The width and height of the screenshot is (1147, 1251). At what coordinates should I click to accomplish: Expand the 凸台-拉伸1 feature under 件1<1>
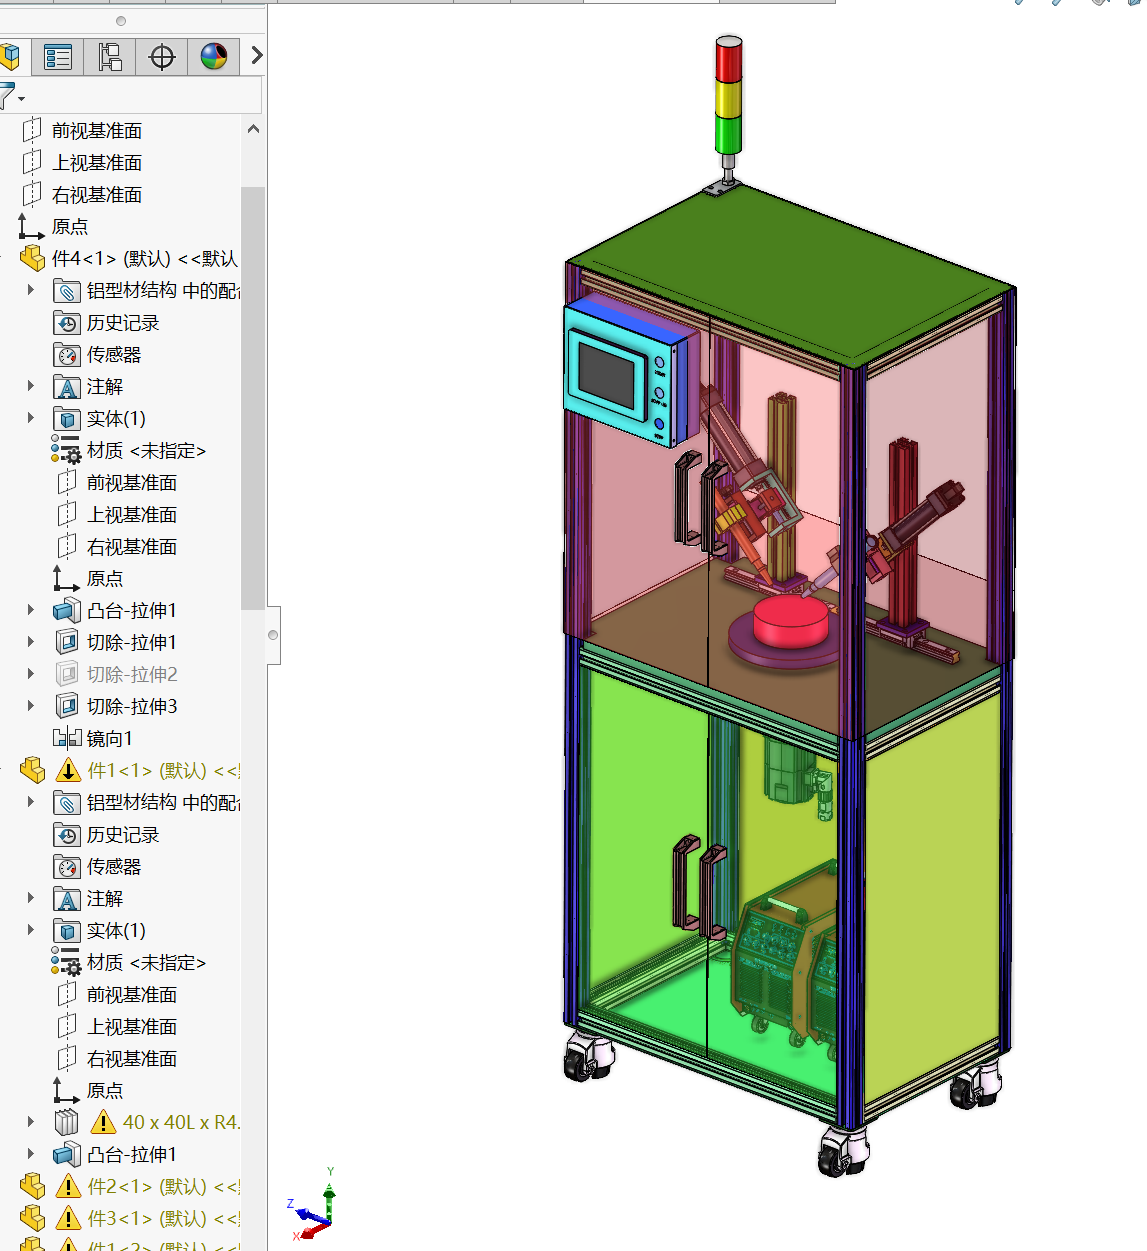click(30, 1154)
